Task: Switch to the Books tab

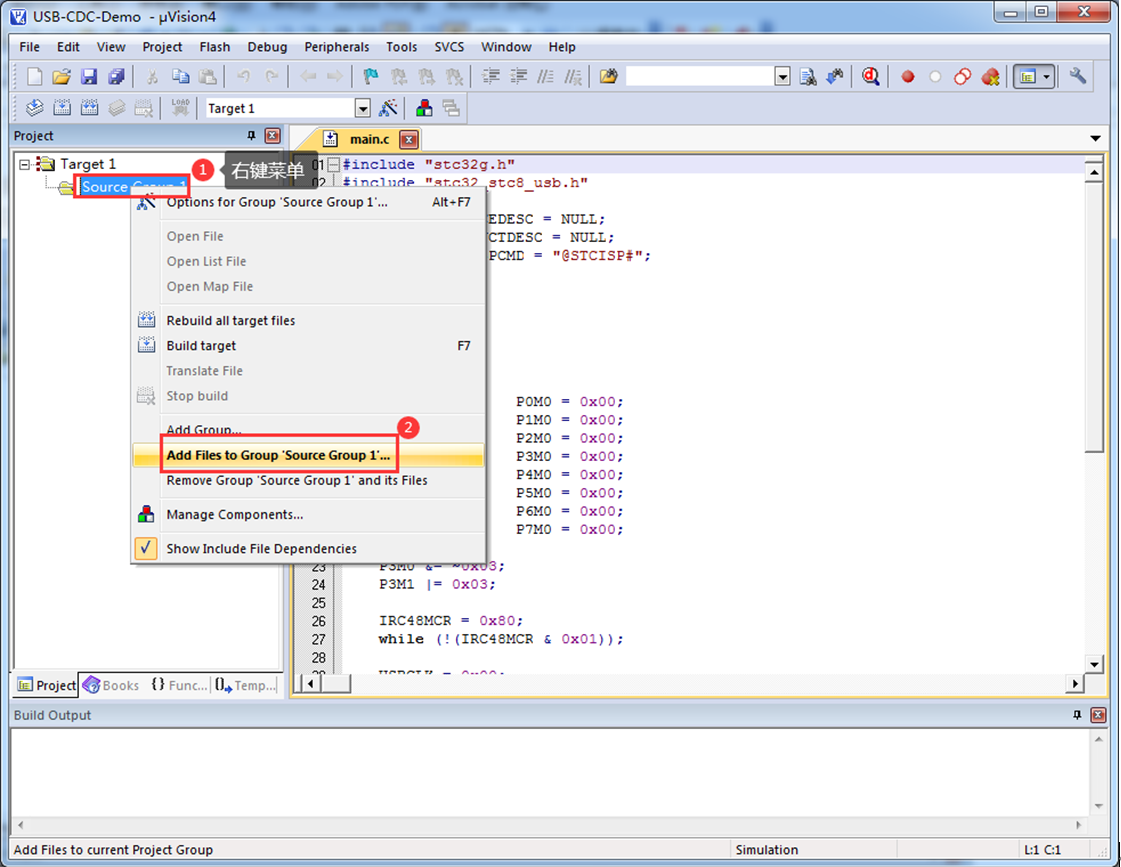Action: click(x=112, y=685)
